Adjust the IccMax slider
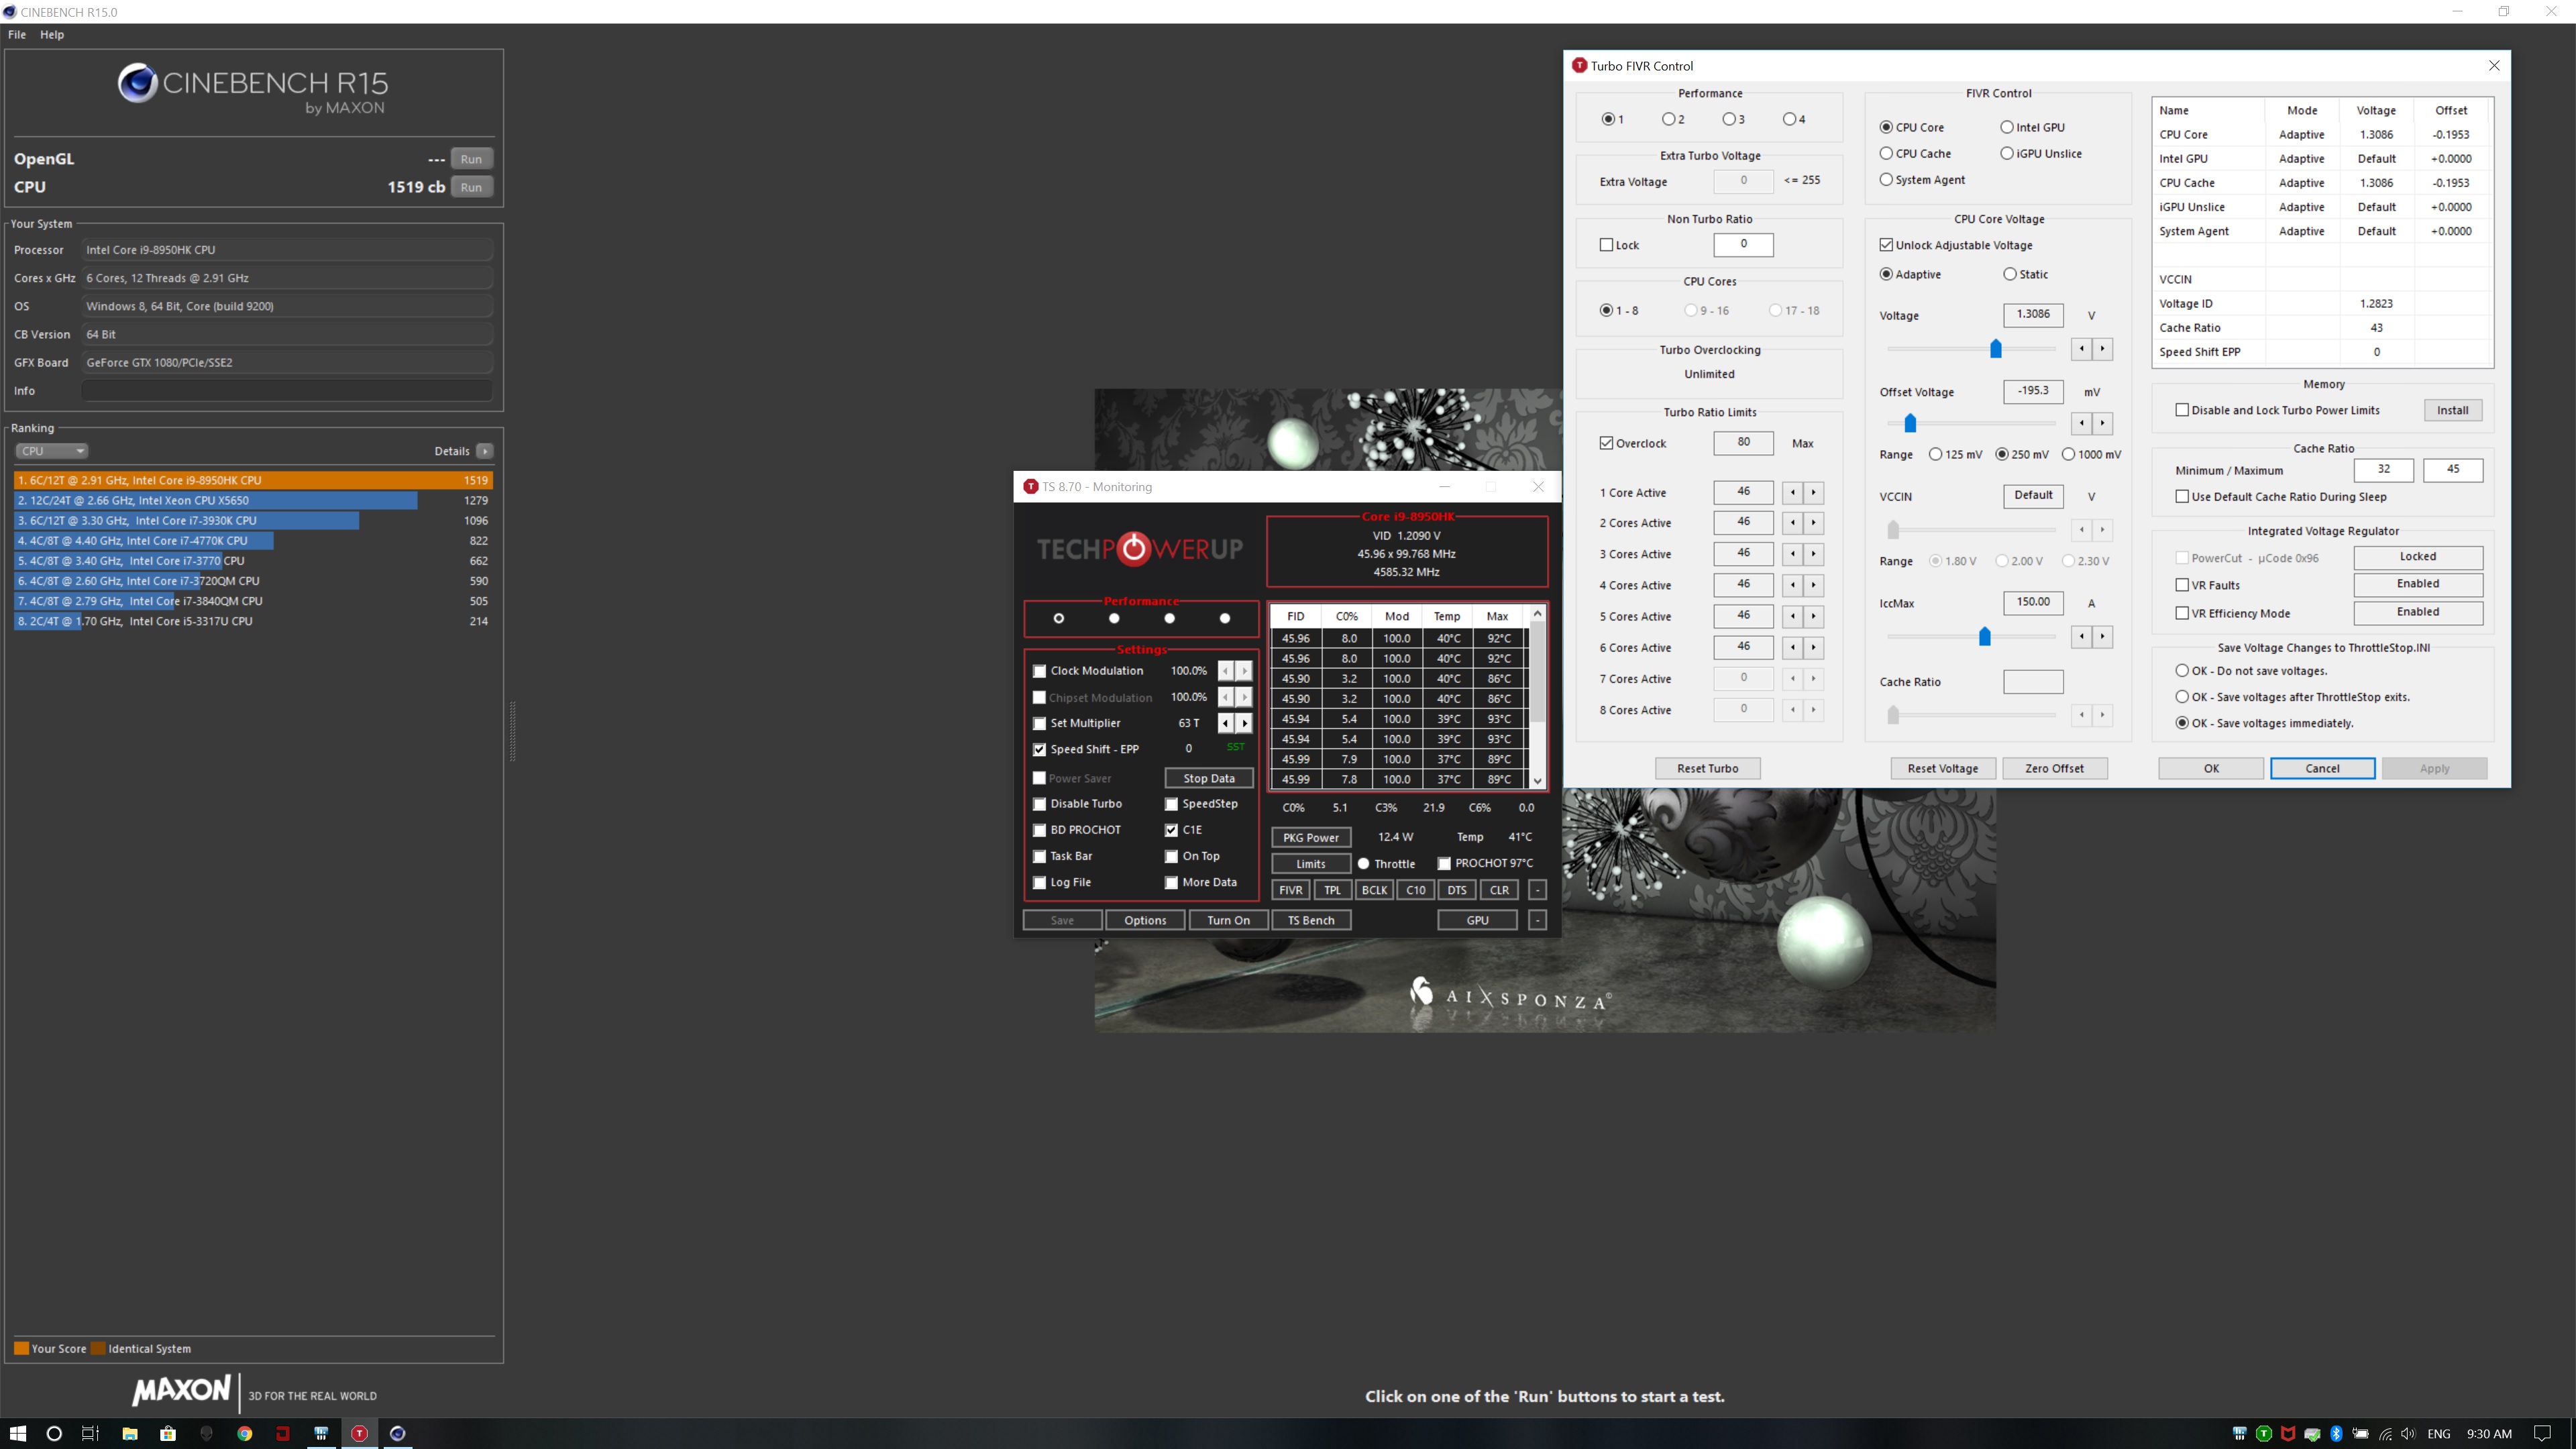 1984,636
